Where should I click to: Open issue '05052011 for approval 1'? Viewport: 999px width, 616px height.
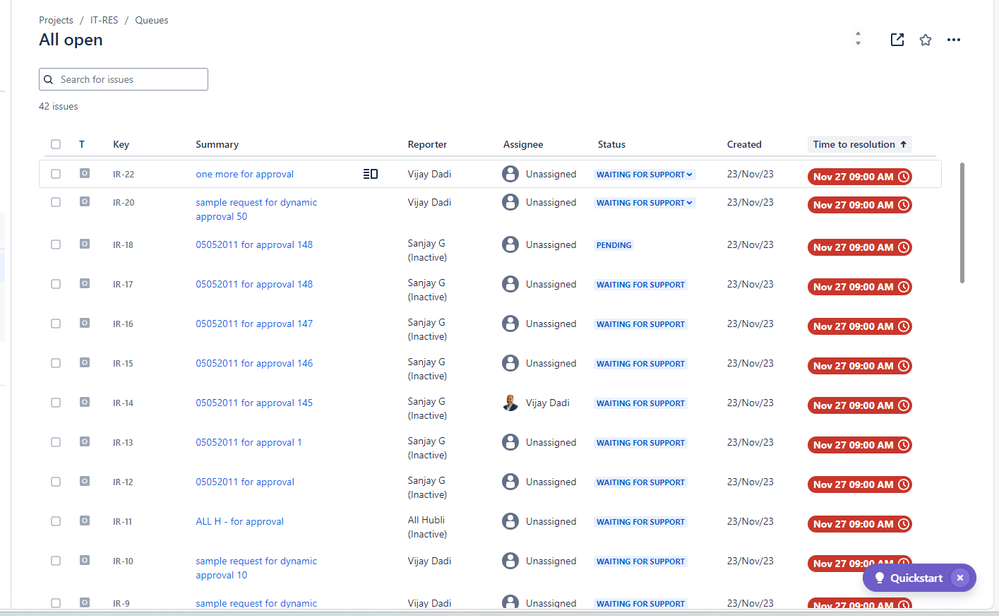coord(248,442)
